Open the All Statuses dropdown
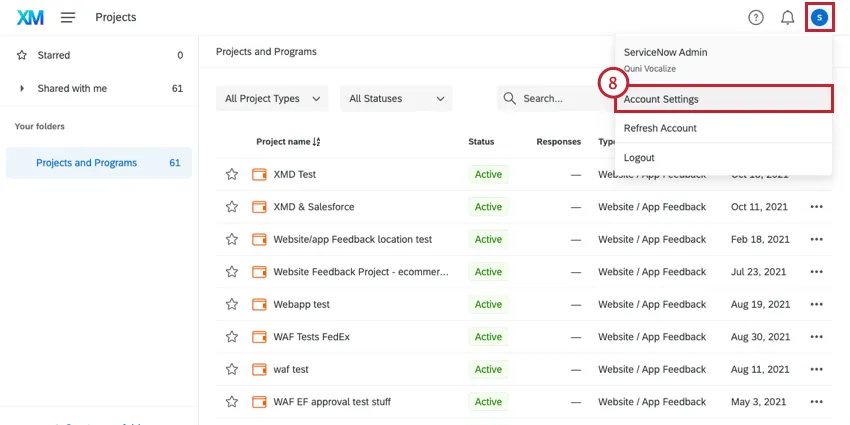 [396, 99]
